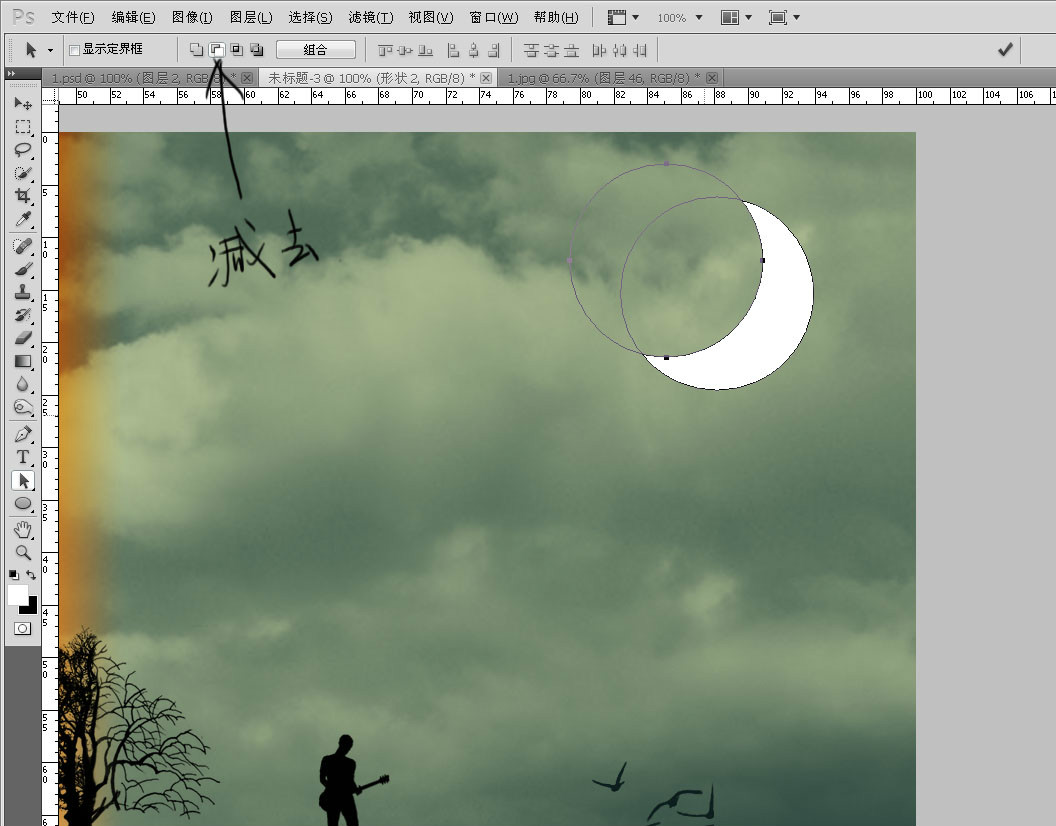1056x826 pixels.
Task: Select the Clone Stamp tool
Action: pyautogui.click(x=23, y=292)
